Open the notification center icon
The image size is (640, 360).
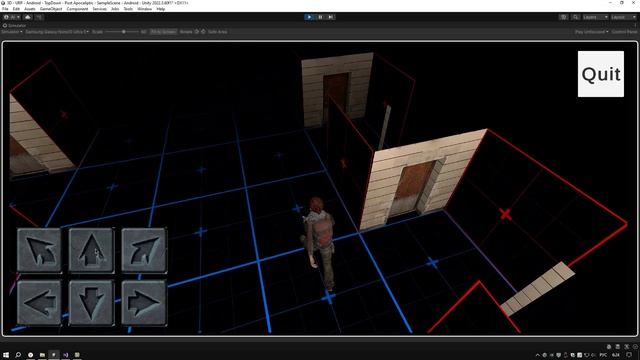pos(629,355)
